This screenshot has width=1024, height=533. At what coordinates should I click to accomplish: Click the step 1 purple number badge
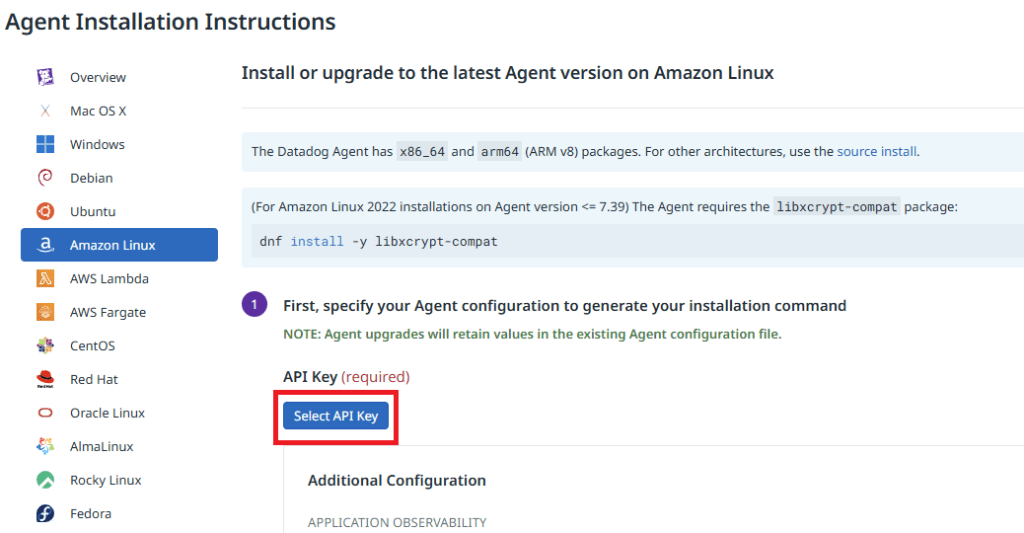[x=255, y=305]
